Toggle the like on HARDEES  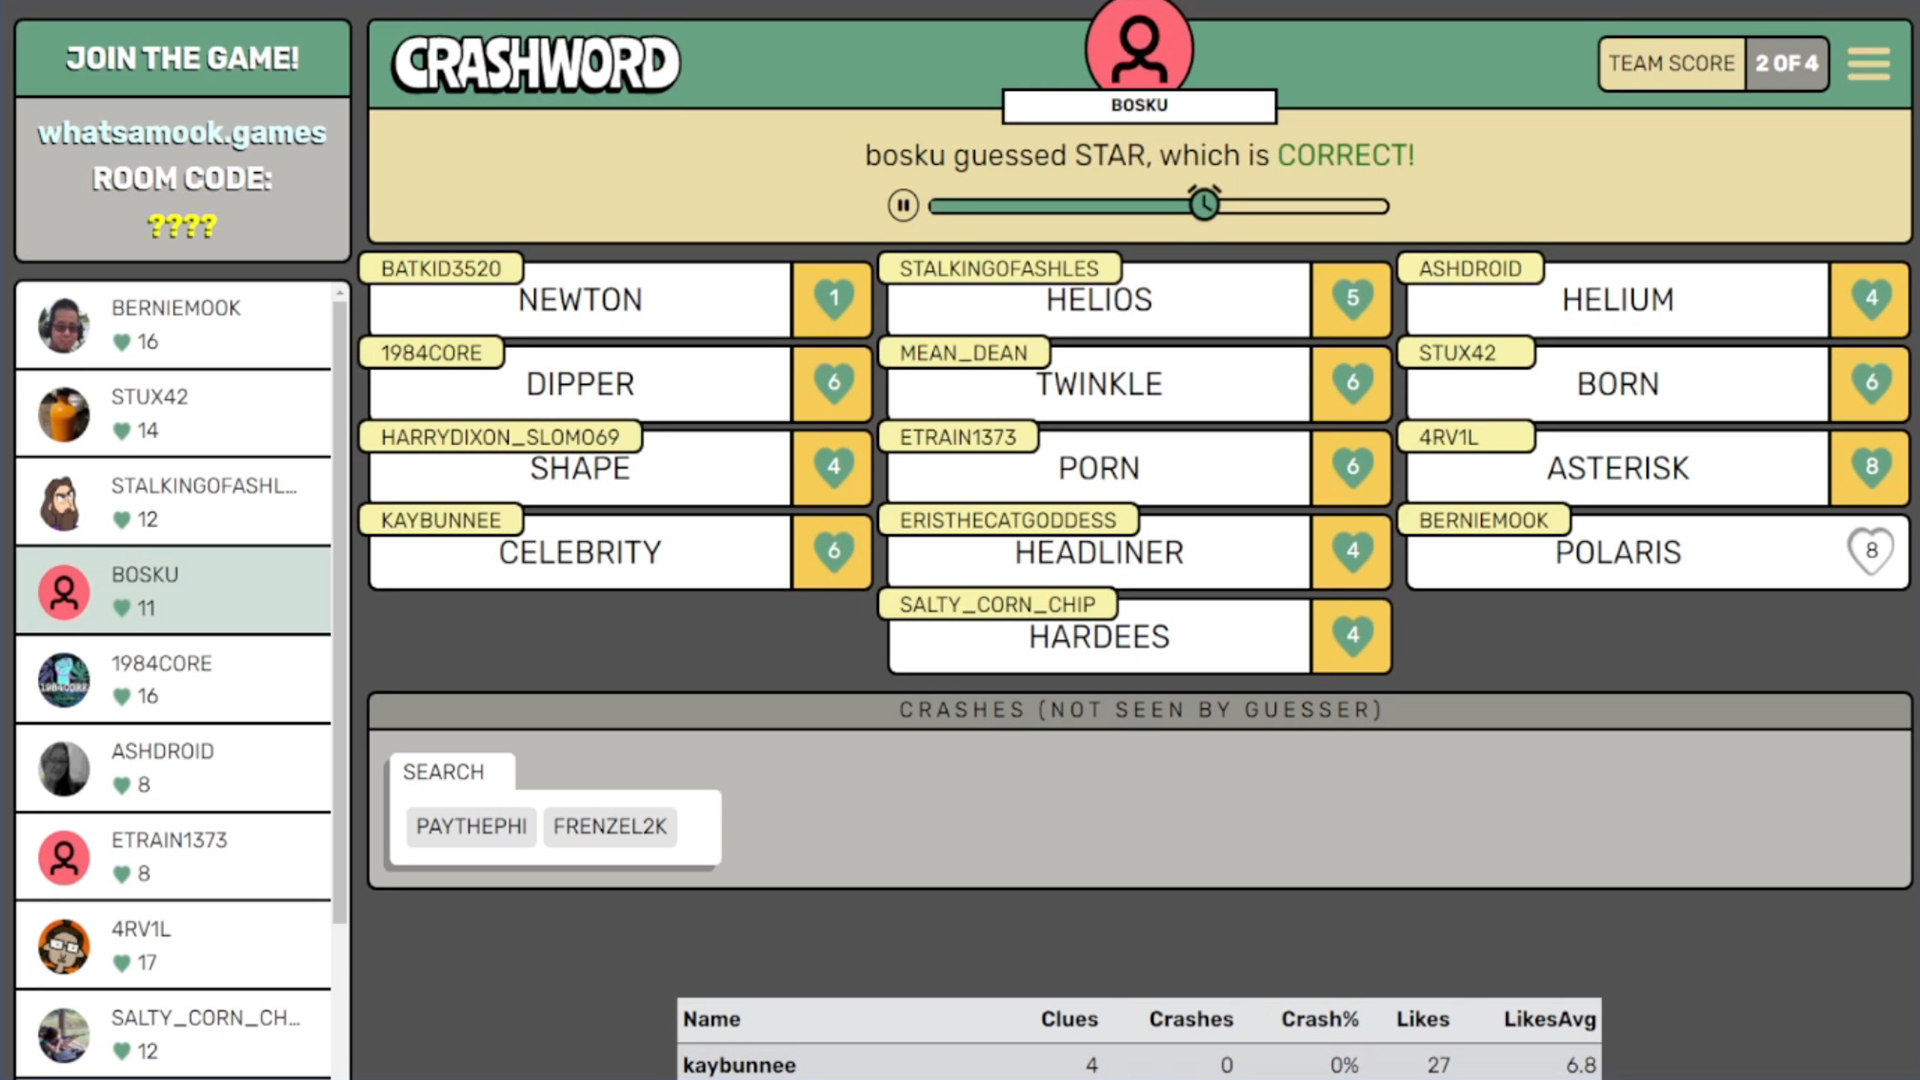1351,634
